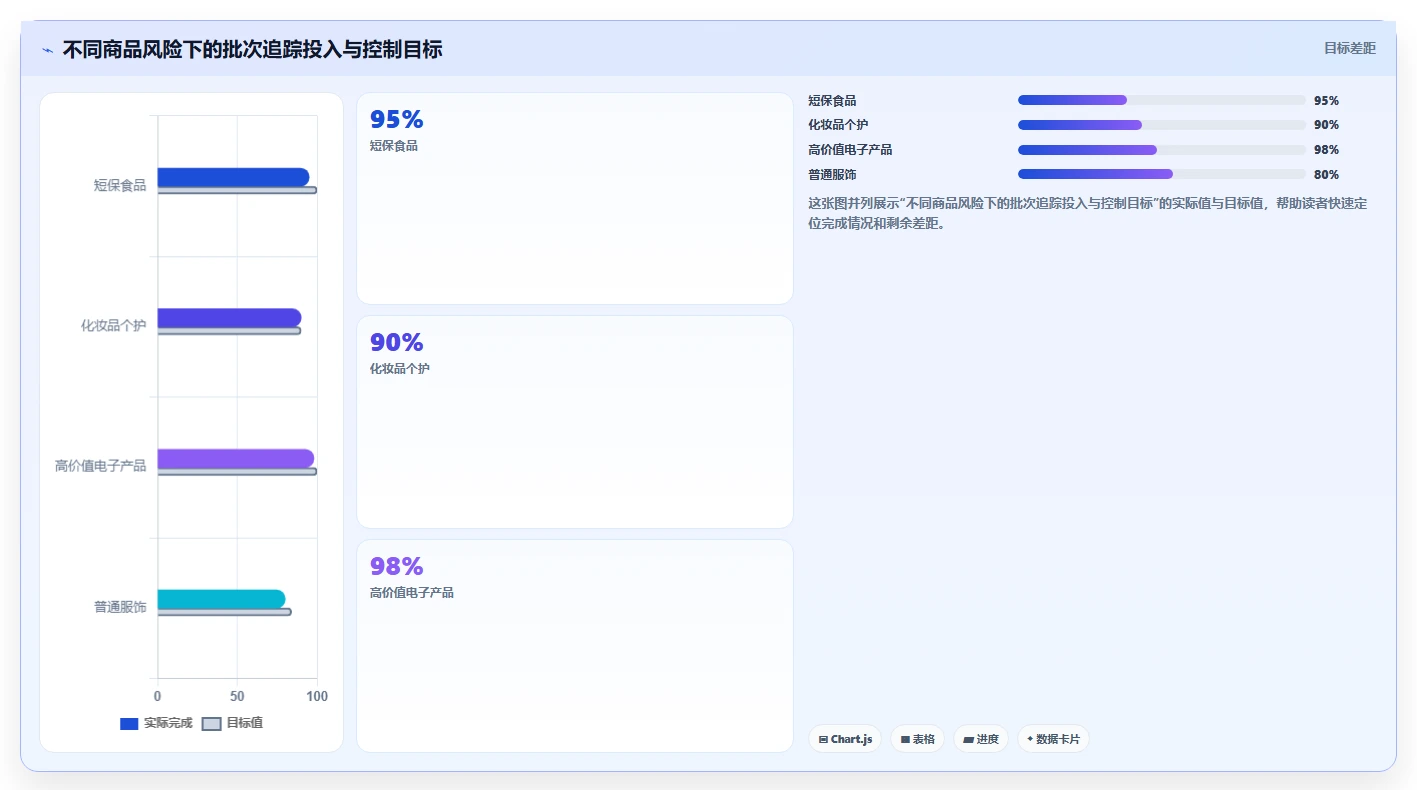
Task: Click the page title 不同商品风险下的批次追踪投入与控制目标
Action: point(252,49)
